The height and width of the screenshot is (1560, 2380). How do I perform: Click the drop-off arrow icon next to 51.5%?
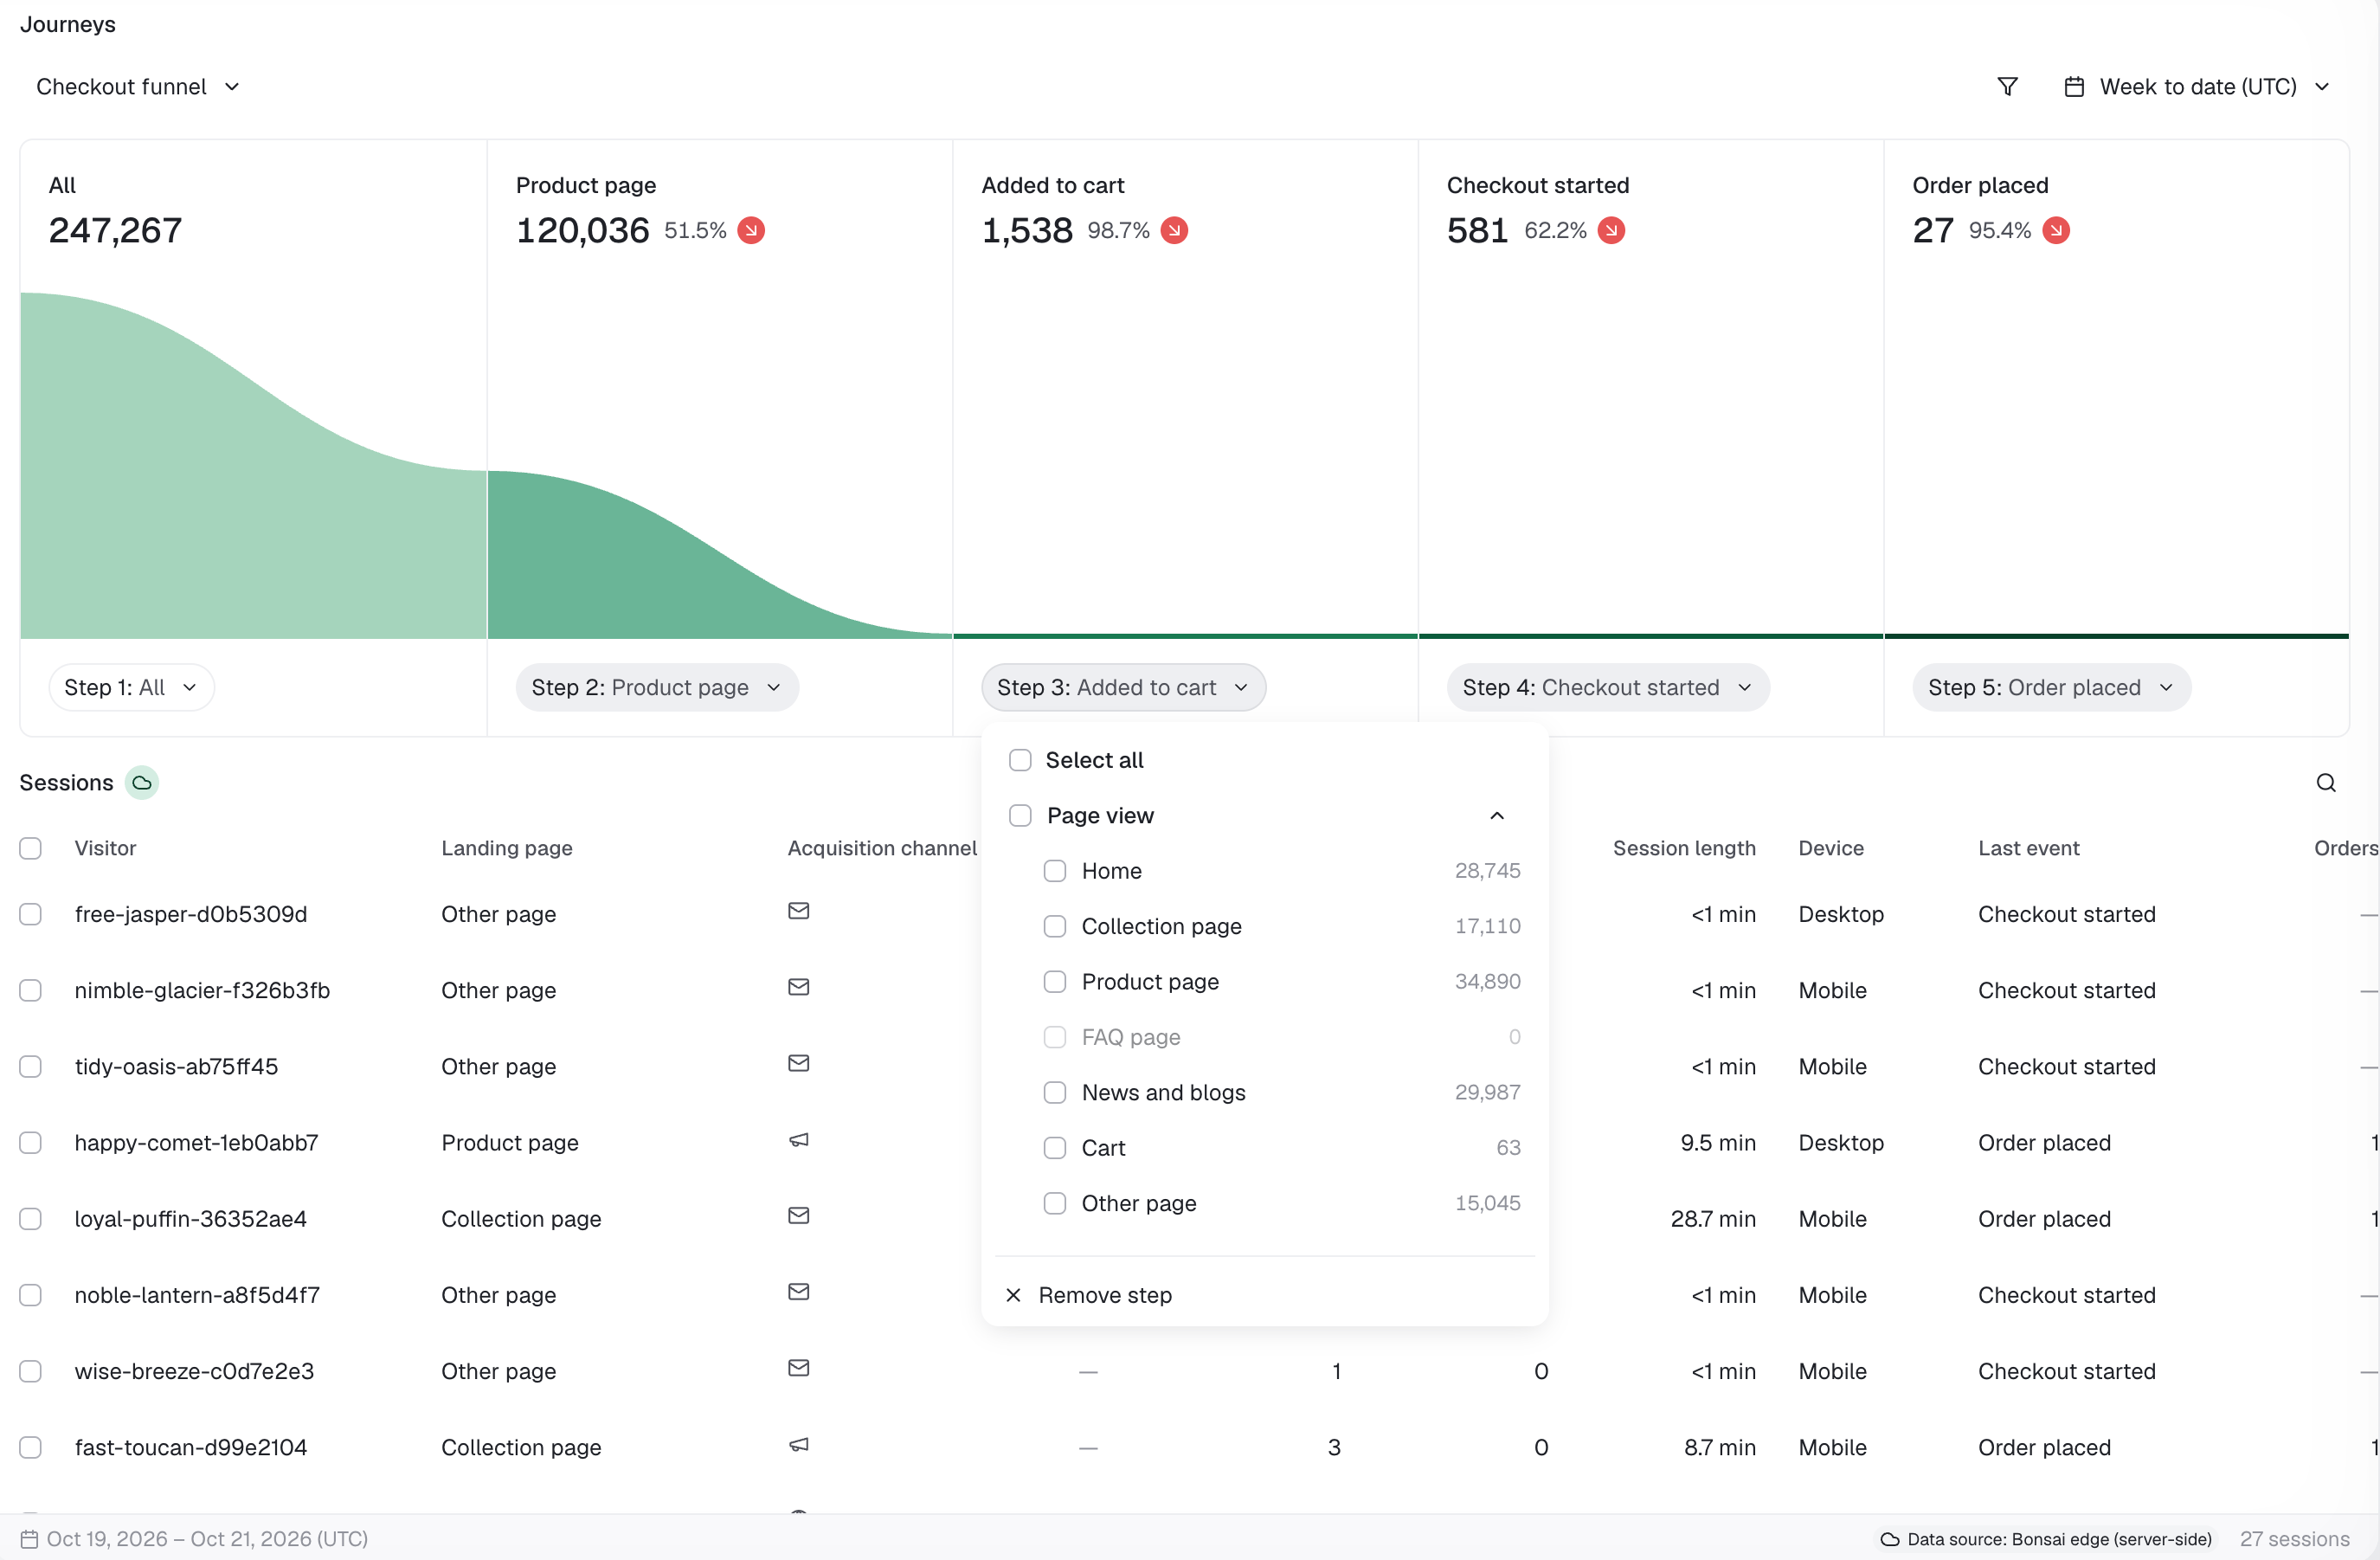pyautogui.click(x=751, y=231)
